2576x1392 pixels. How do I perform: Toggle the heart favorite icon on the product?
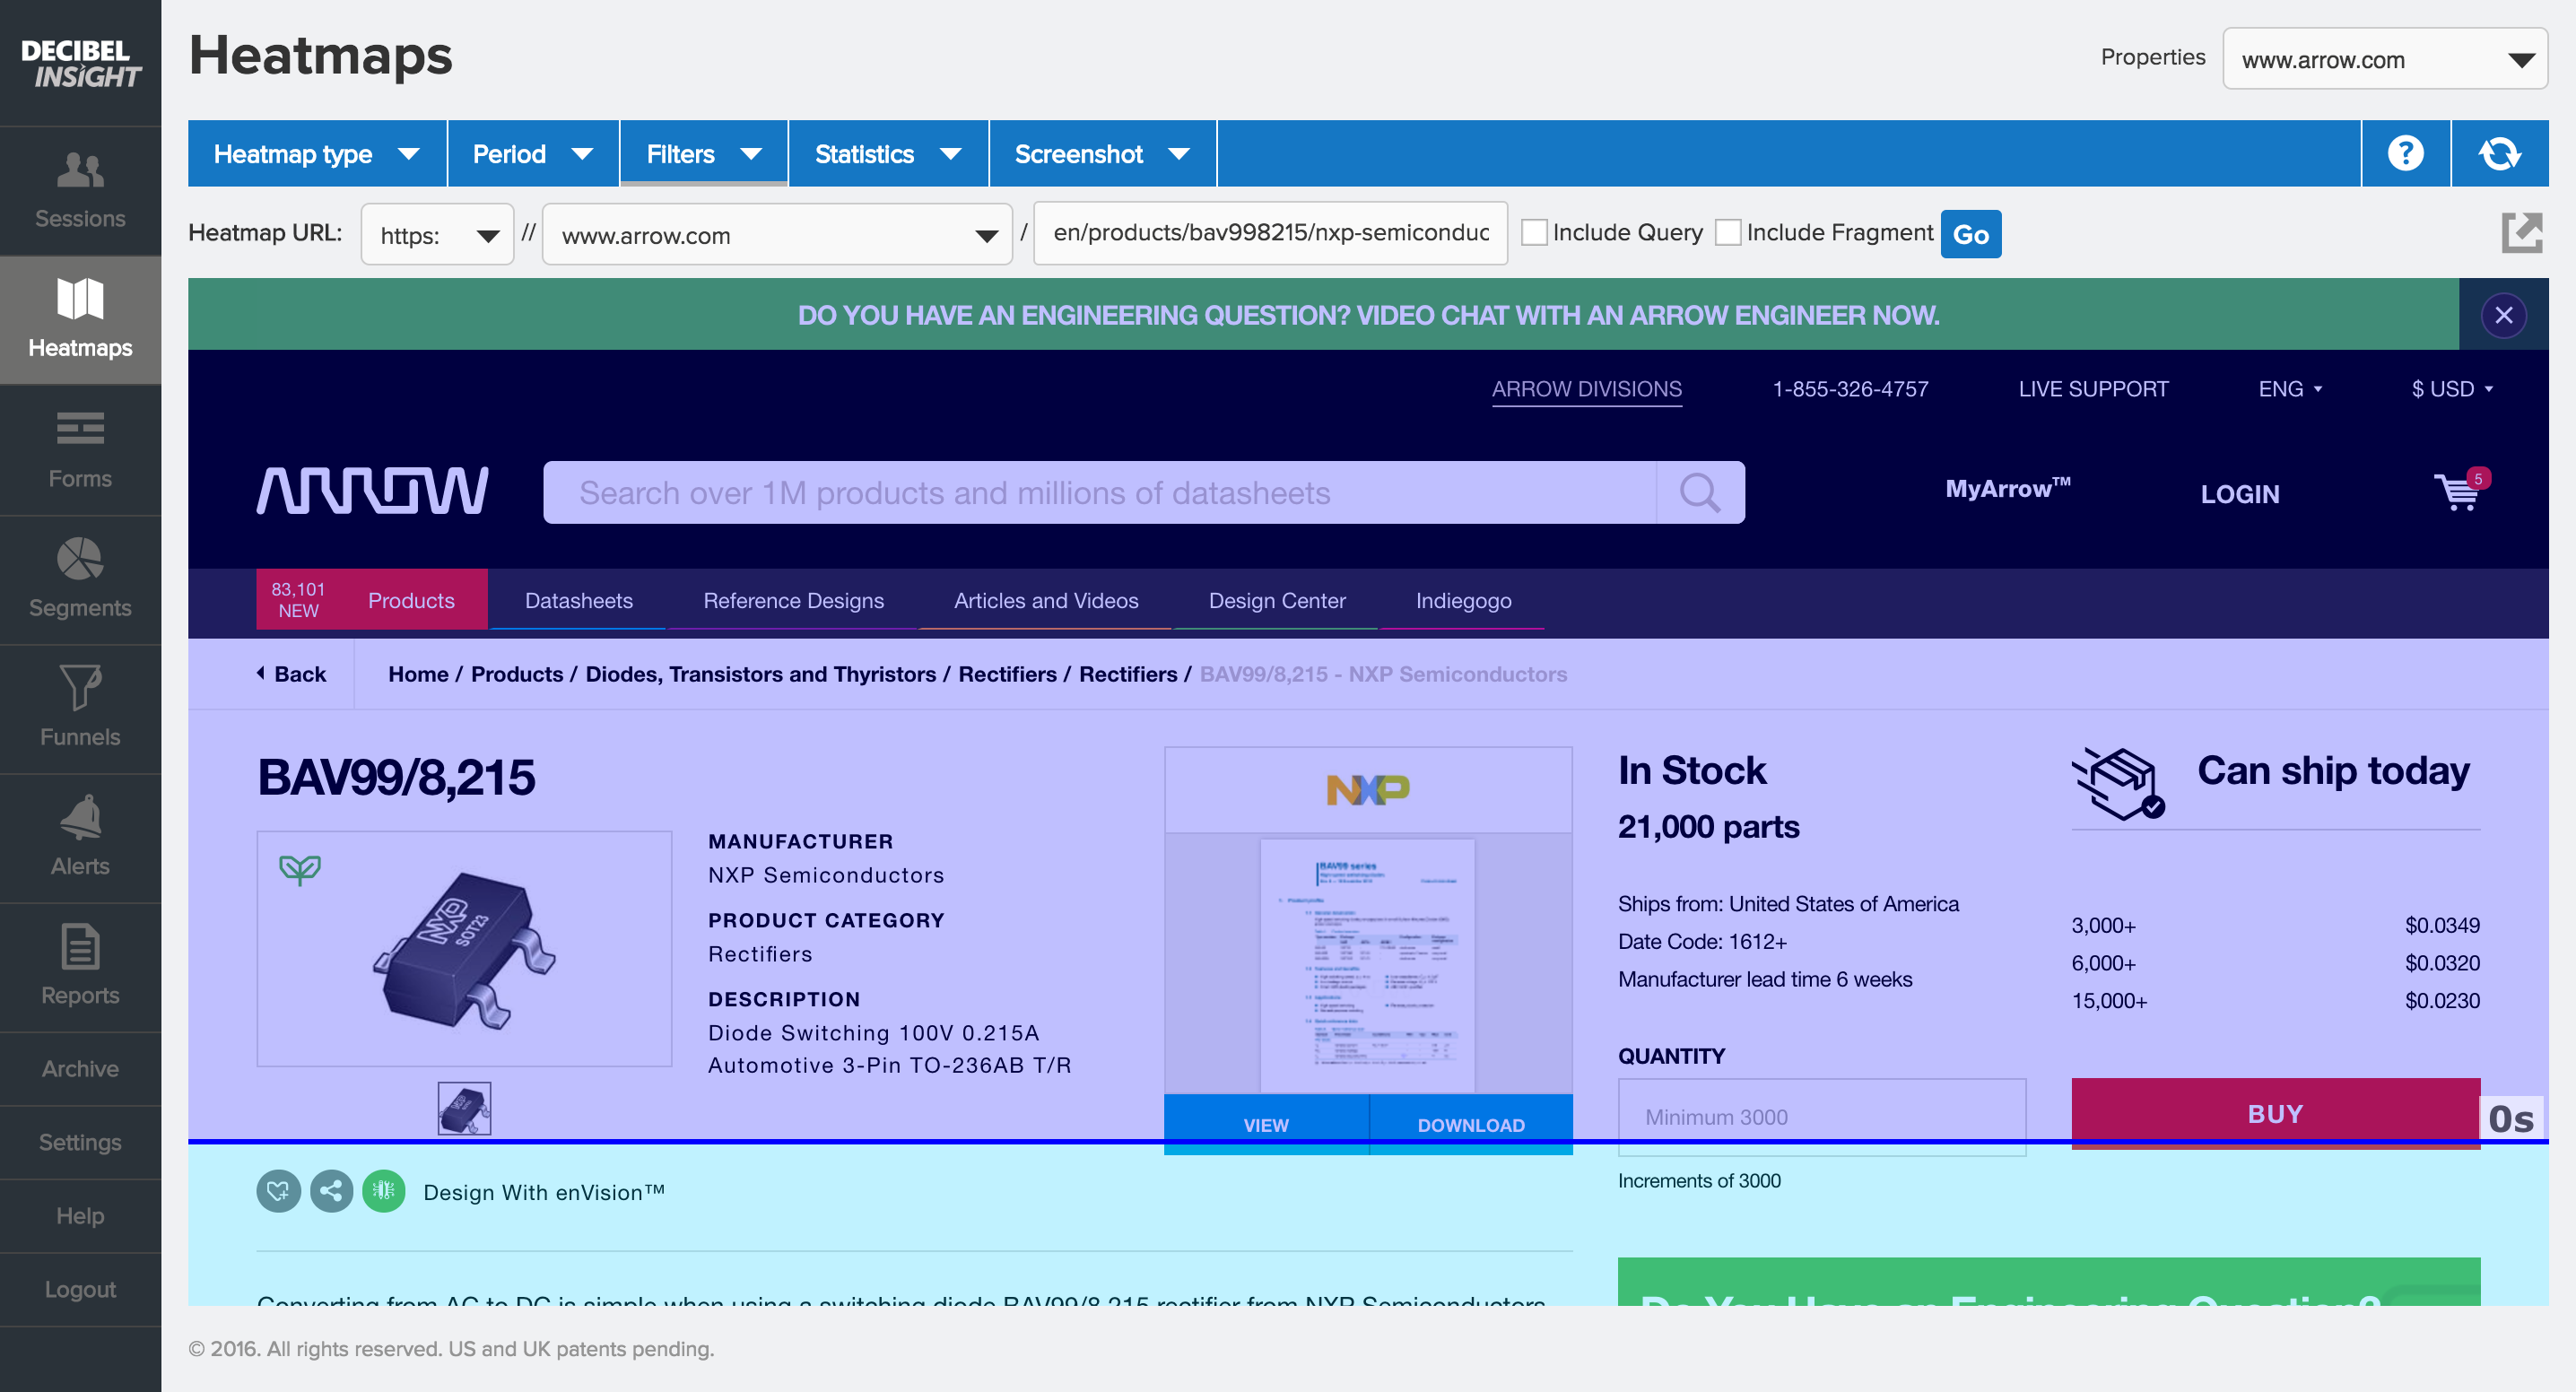(278, 1191)
